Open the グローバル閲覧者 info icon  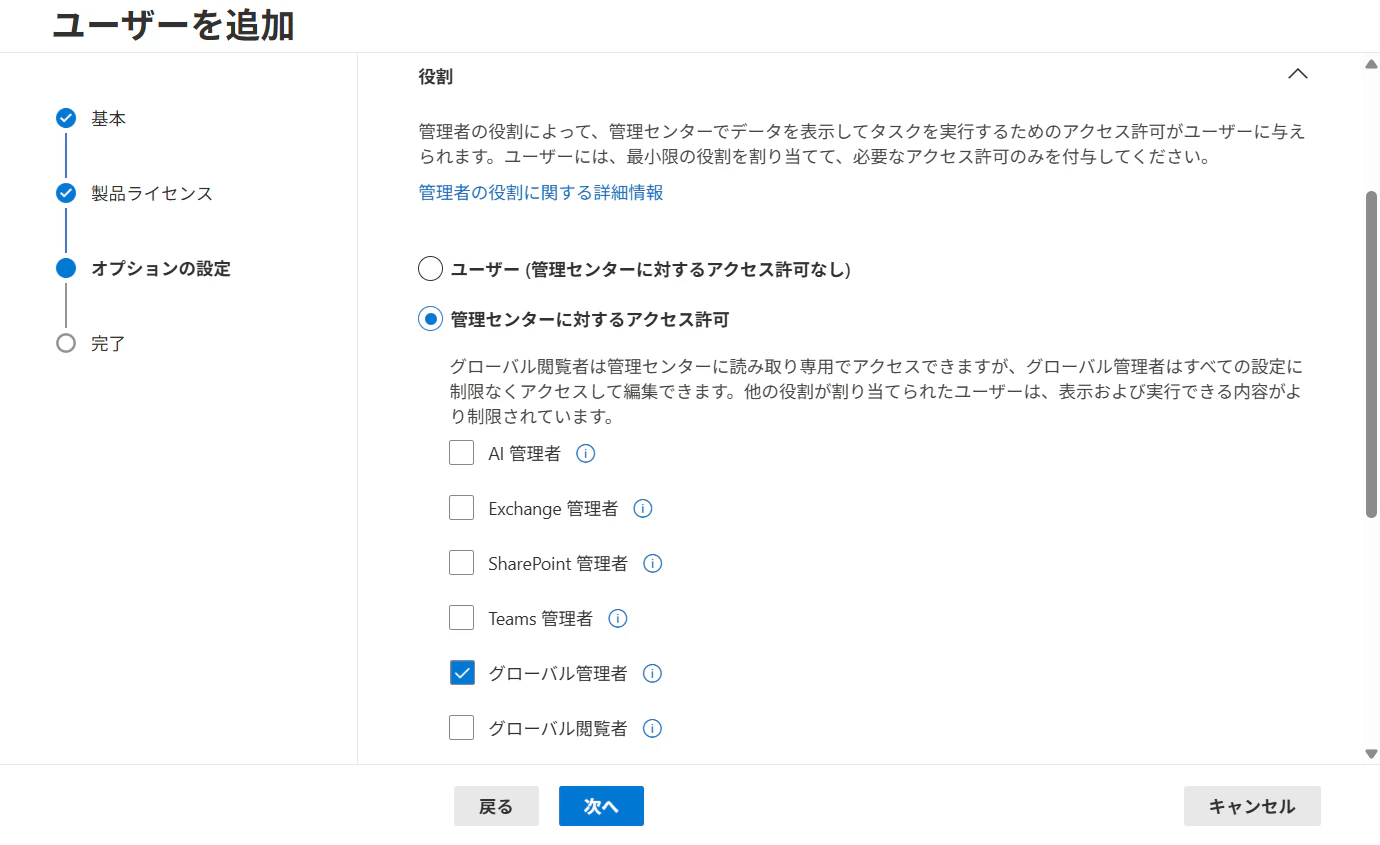[652, 728]
